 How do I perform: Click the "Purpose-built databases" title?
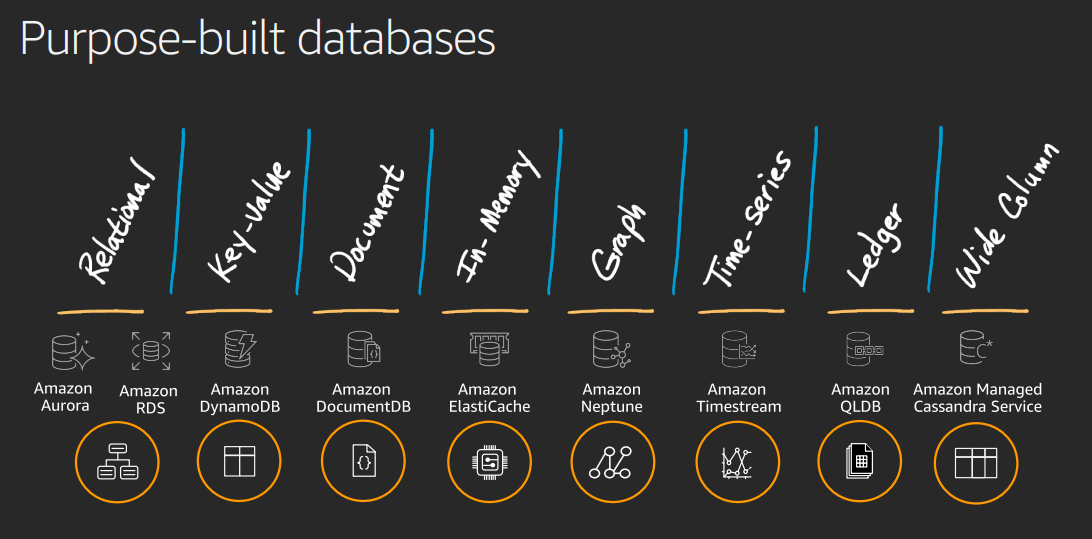[x=257, y=39]
